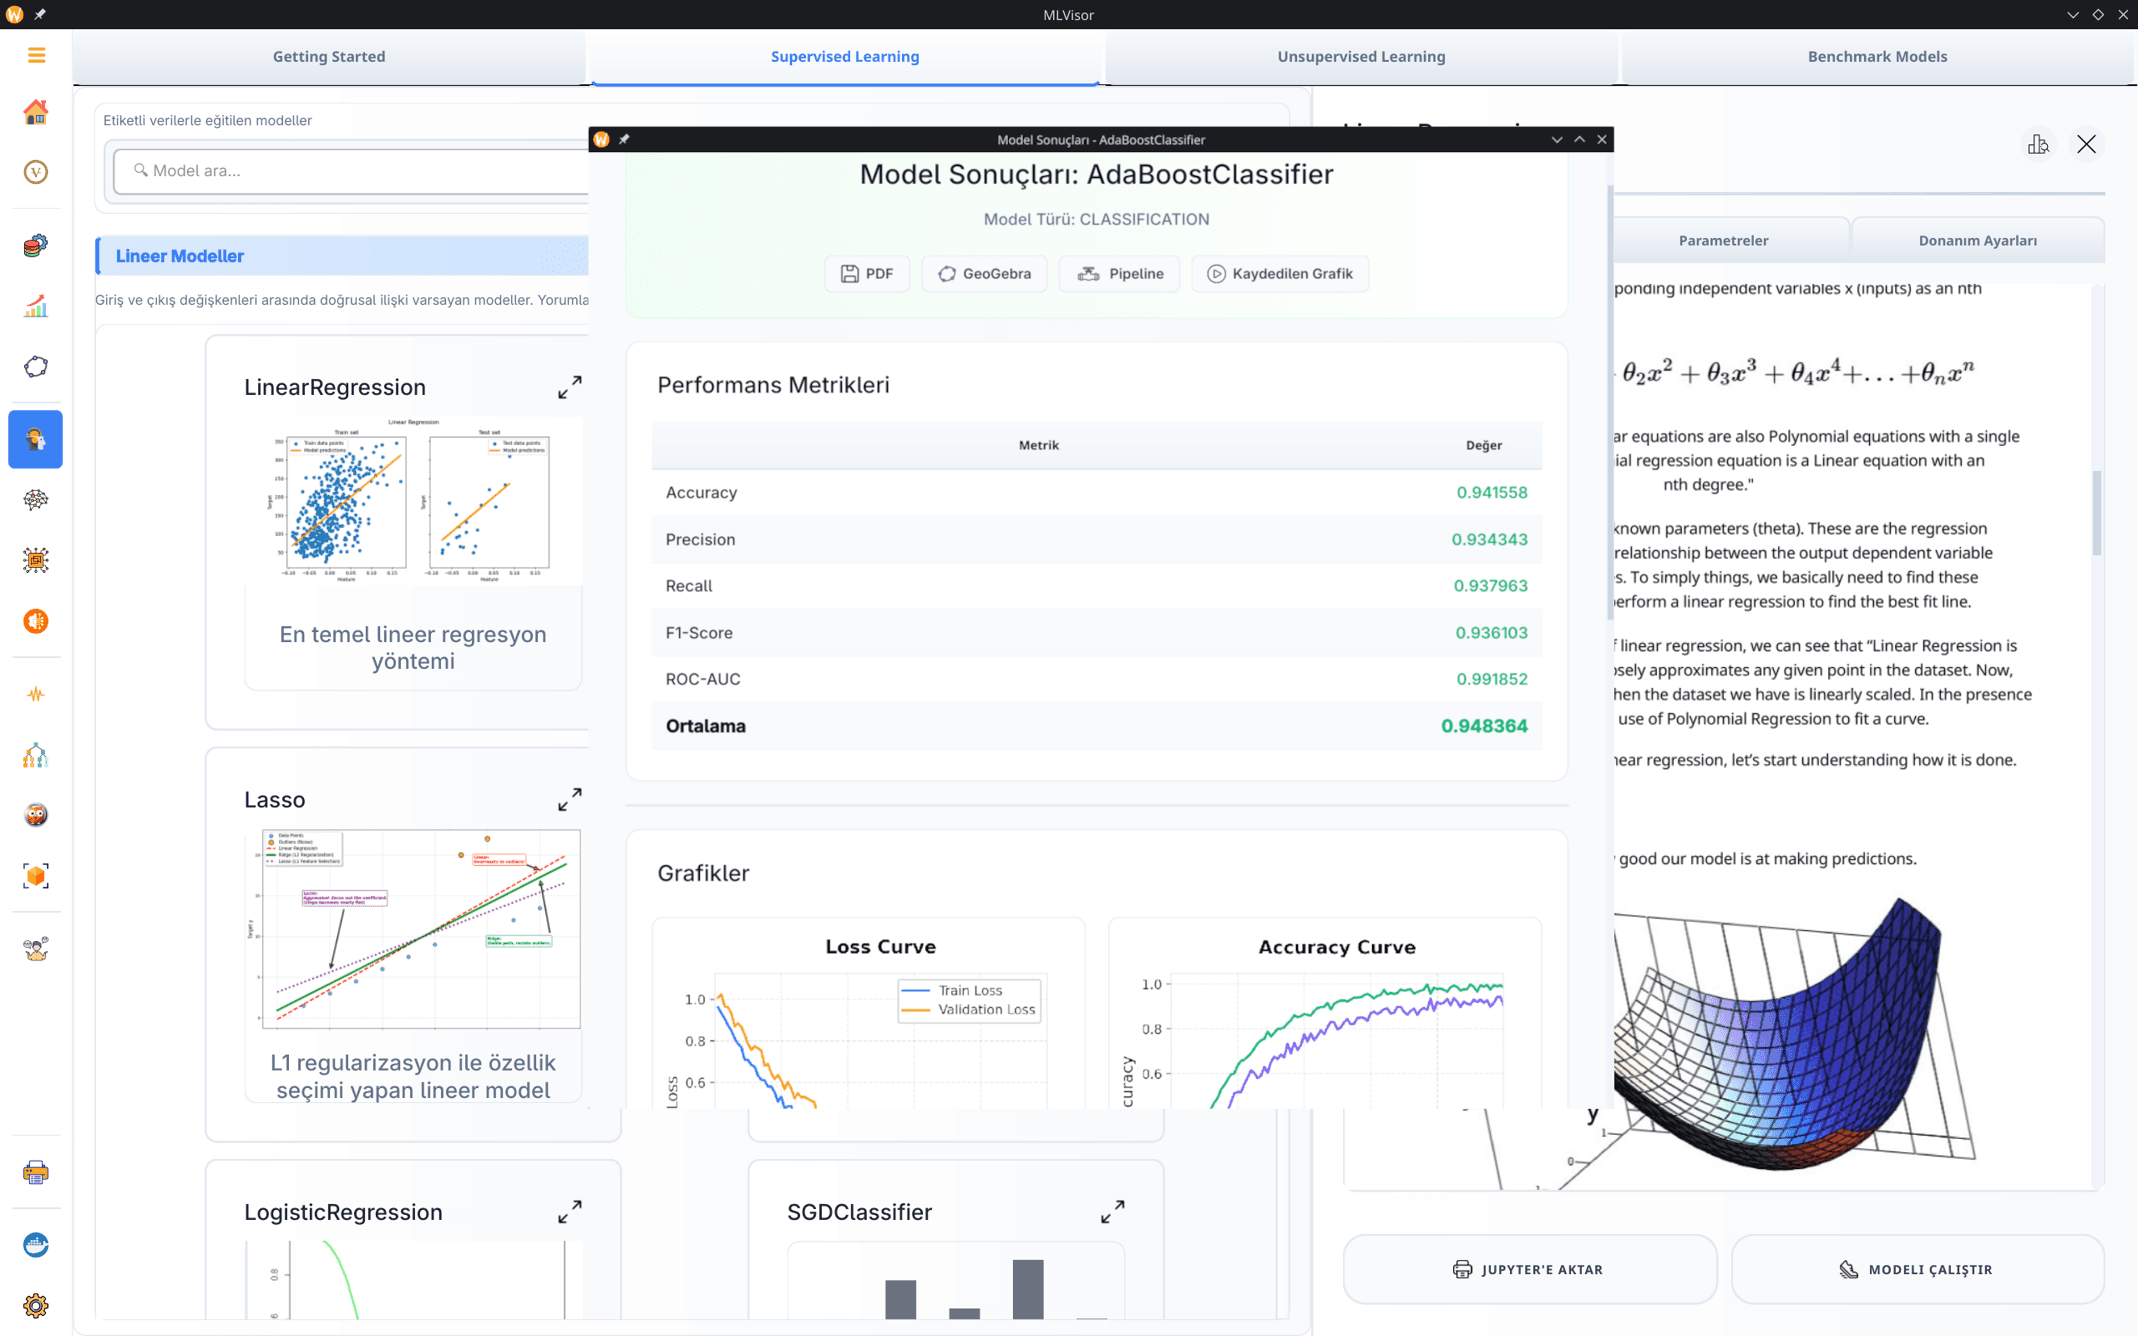Open the orange 3D cube scan icon
2138x1336 pixels.
[36, 876]
